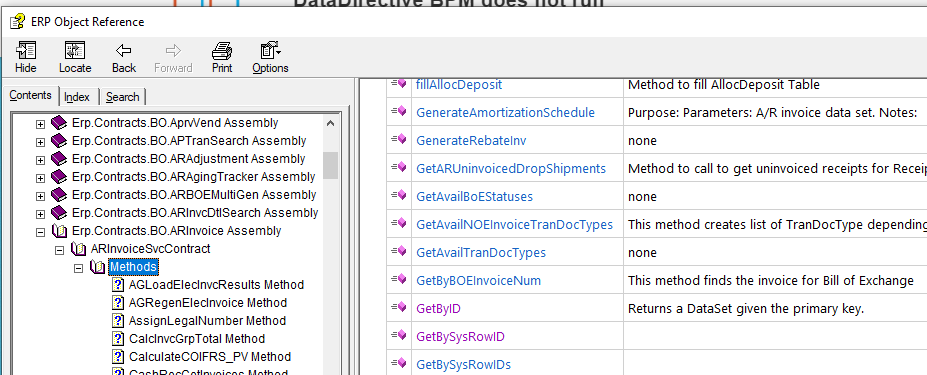Open the visited GetByID method link
The height and width of the screenshot is (375, 927).
click(x=438, y=309)
